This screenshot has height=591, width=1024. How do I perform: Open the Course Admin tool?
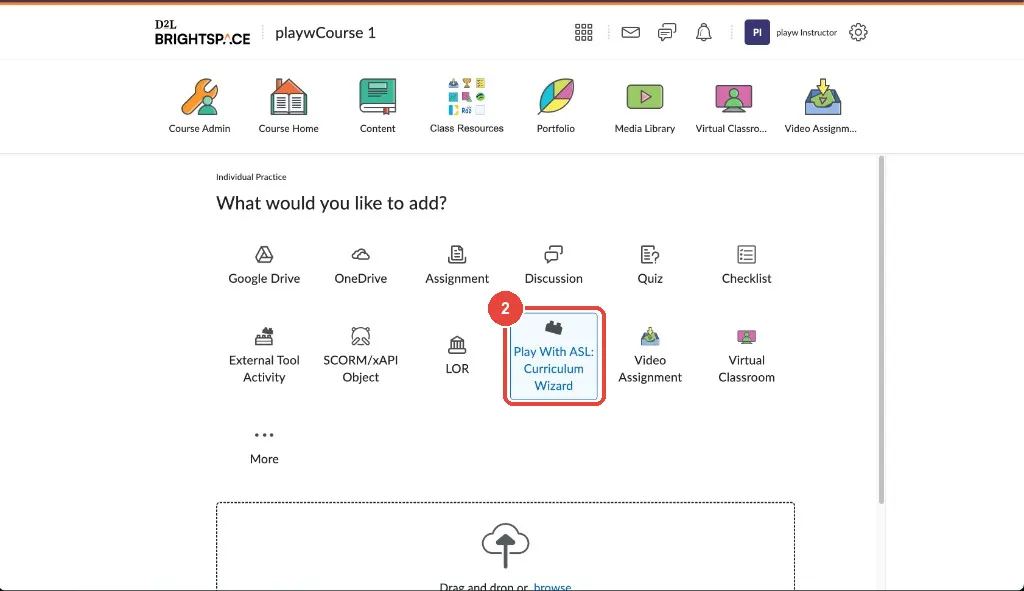(199, 106)
